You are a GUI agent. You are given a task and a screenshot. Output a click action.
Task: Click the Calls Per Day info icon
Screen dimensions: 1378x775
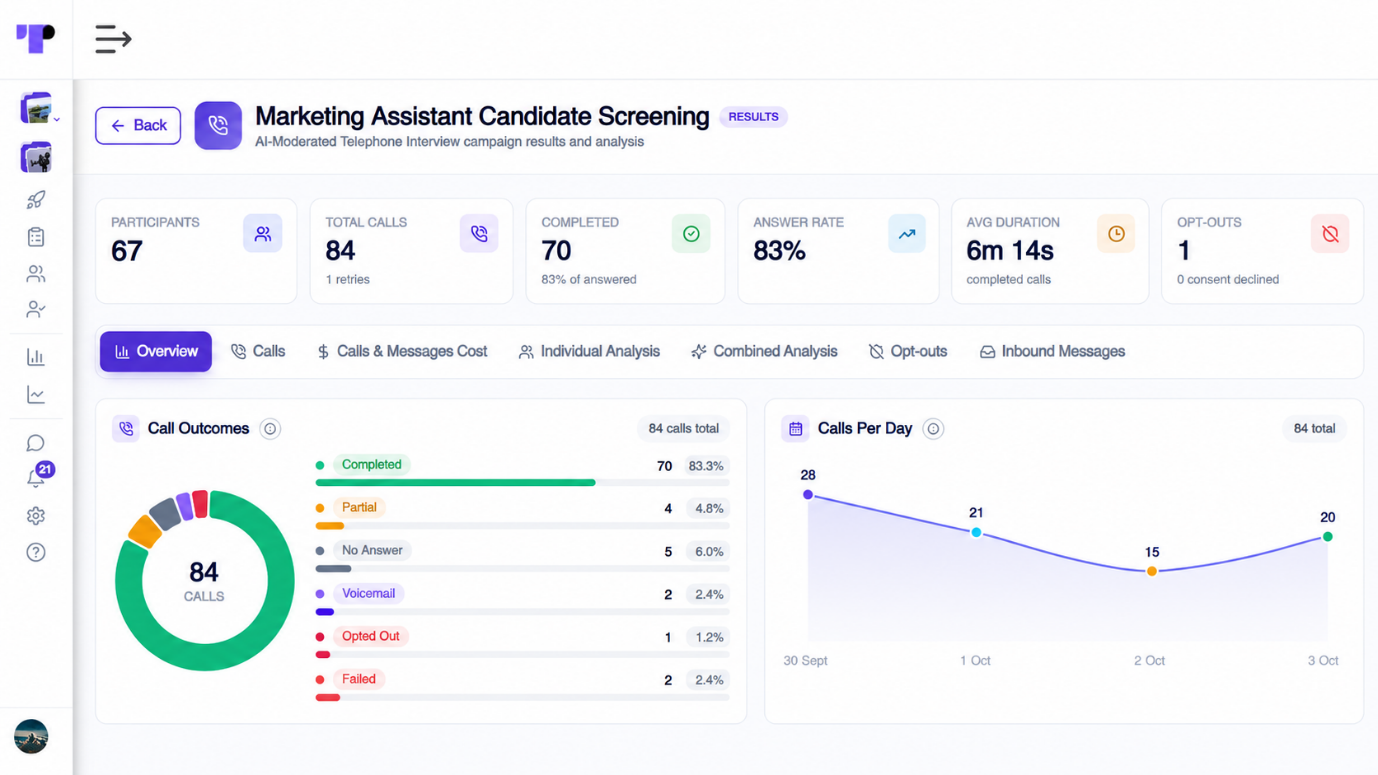point(933,429)
